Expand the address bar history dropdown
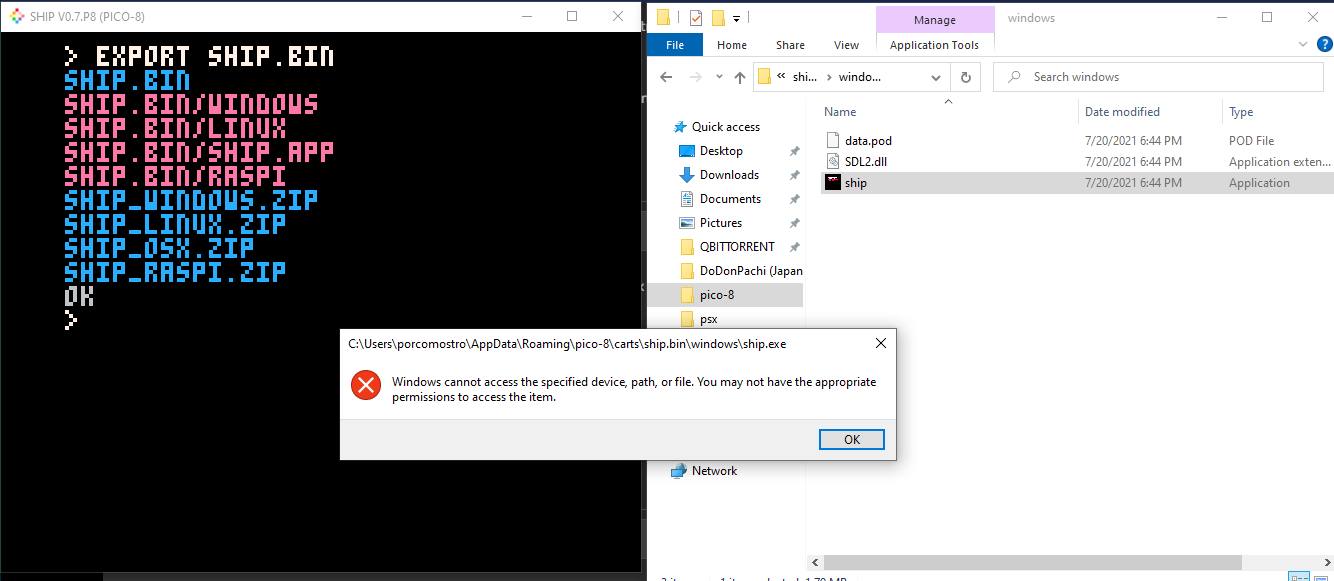1334x581 pixels. [x=936, y=77]
